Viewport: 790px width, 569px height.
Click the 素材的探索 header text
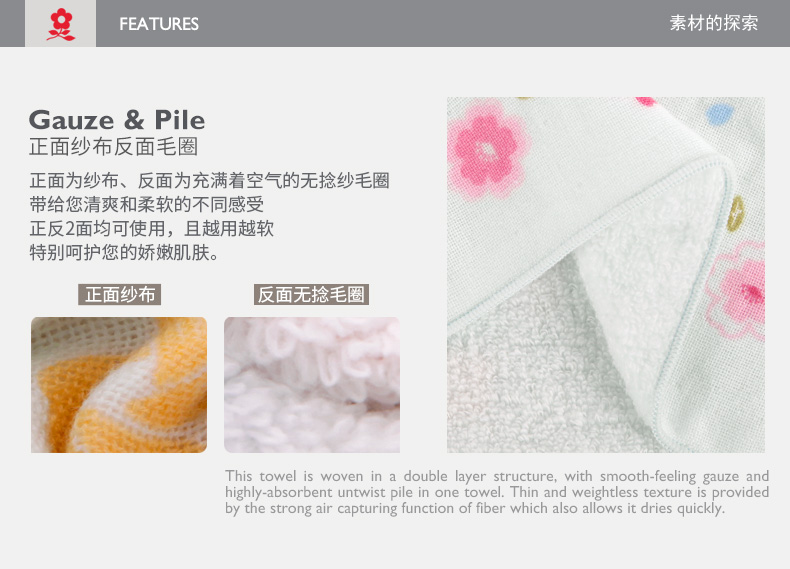713,23
